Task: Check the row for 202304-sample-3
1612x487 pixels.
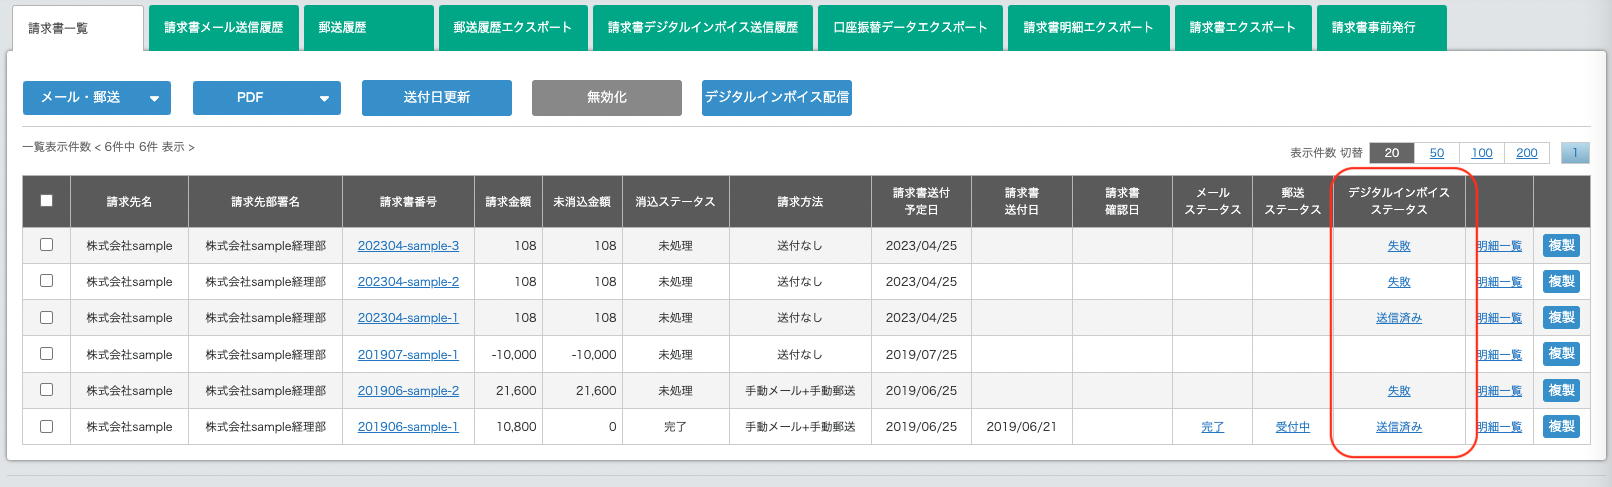Action: (x=46, y=245)
